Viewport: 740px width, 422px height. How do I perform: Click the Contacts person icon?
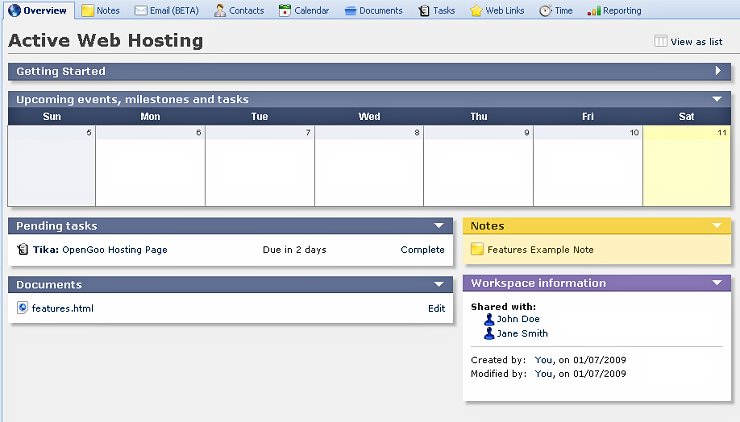pyautogui.click(x=219, y=10)
